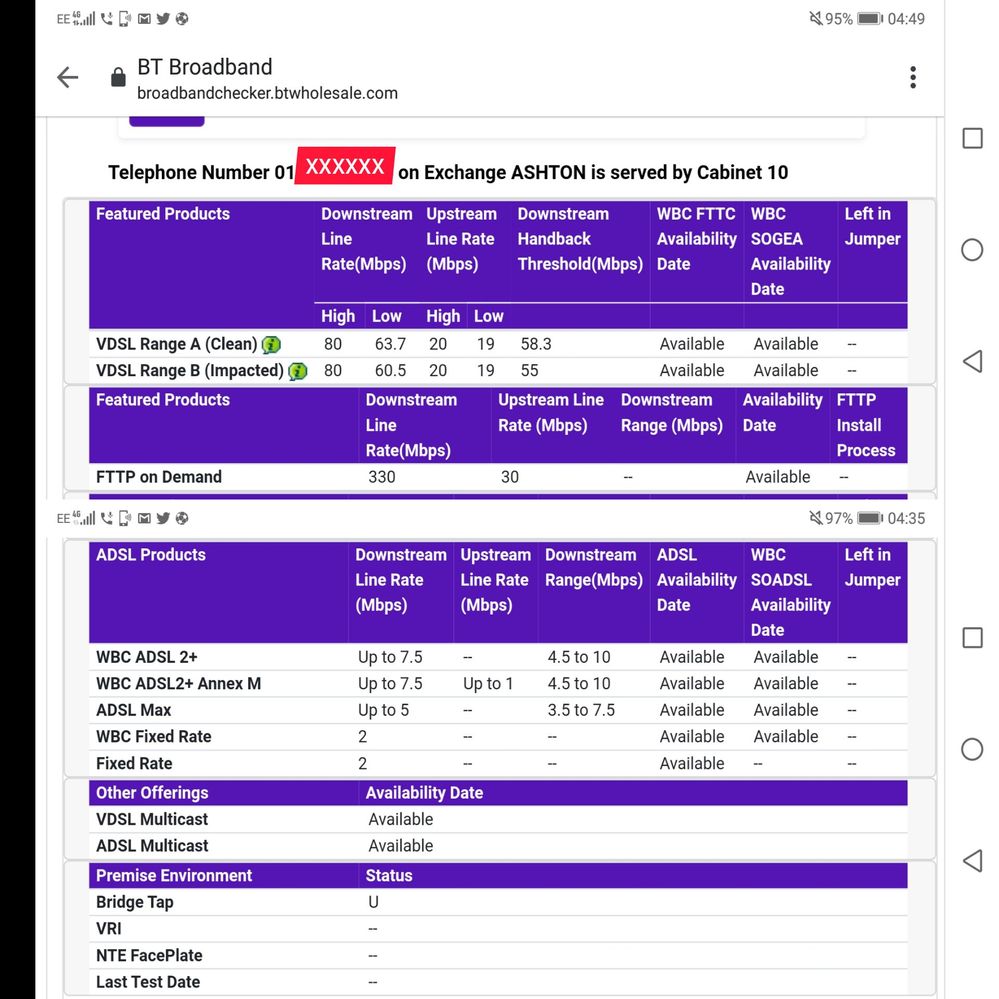Click info icon next to VDSL Range B (Impacted)

(297, 371)
